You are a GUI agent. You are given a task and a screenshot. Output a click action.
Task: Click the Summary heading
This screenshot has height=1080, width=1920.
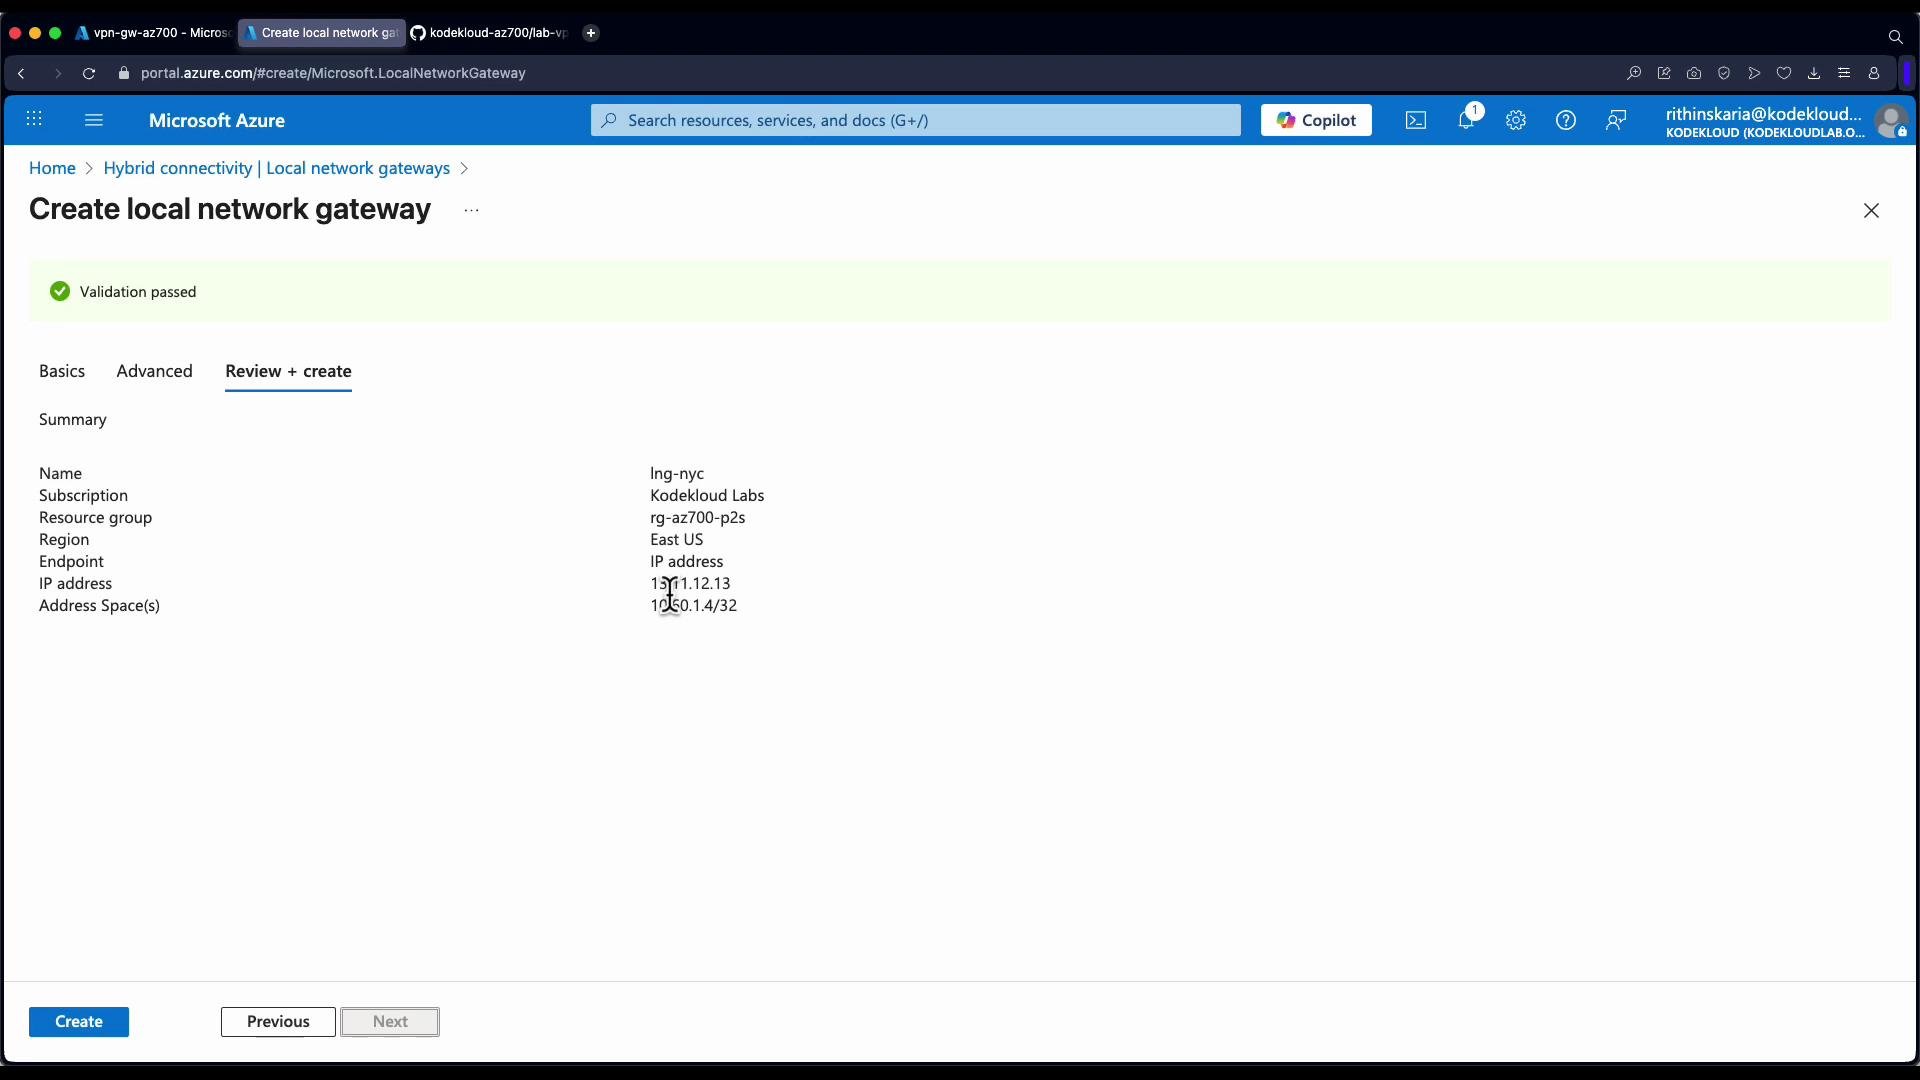point(73,420)
